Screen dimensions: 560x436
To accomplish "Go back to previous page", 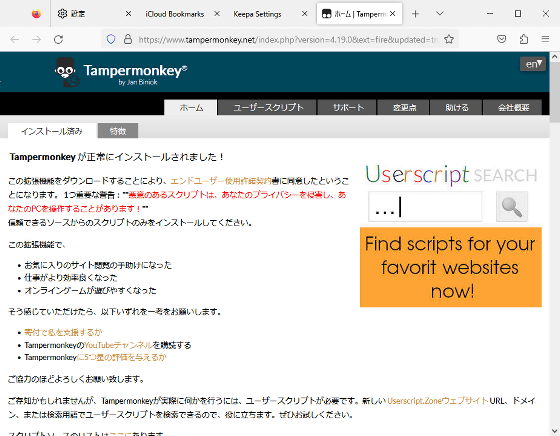I will pyautogui.click(x=15, y=39).
